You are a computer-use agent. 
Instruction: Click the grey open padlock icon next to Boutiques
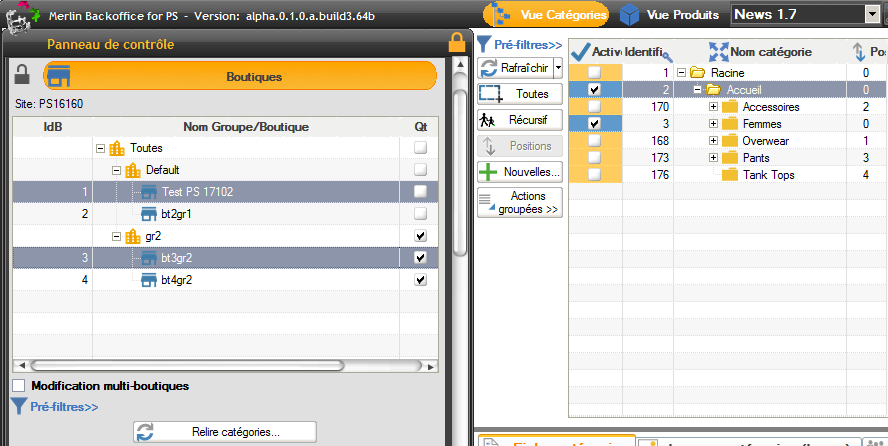pyautogui.click(x=22, y=75)
